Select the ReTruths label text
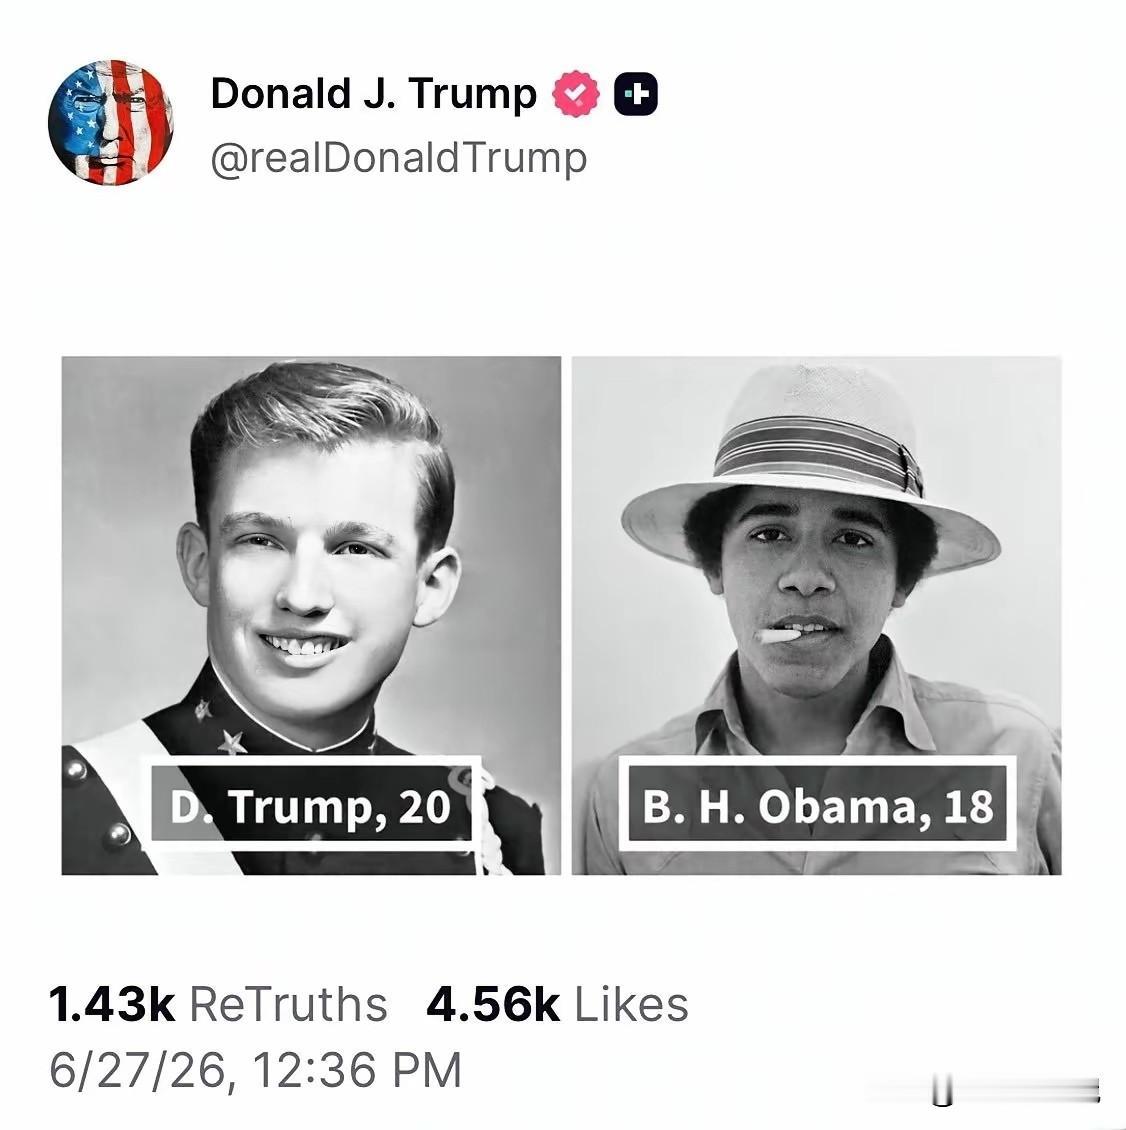This screenshot has height=1130, width=1126. (288, 1005)
